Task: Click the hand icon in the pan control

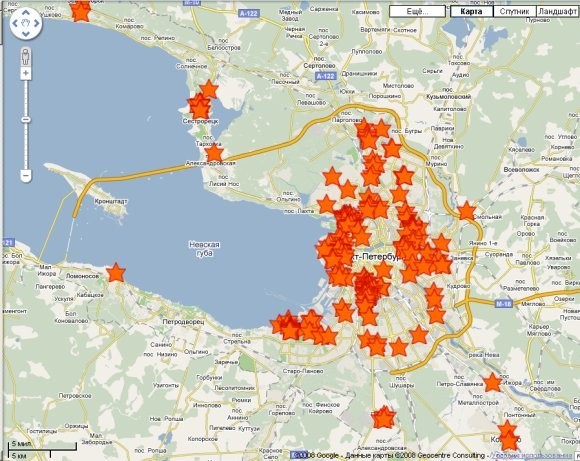Action: click(x=26, y=23)
